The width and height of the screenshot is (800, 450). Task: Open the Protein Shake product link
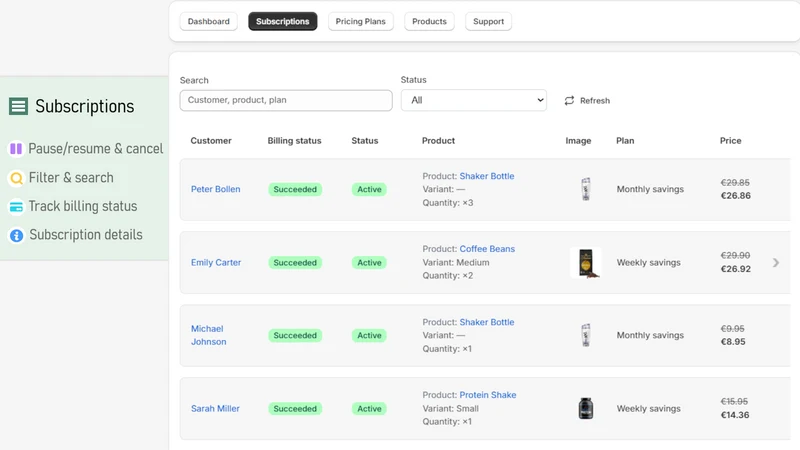point(488,395)
